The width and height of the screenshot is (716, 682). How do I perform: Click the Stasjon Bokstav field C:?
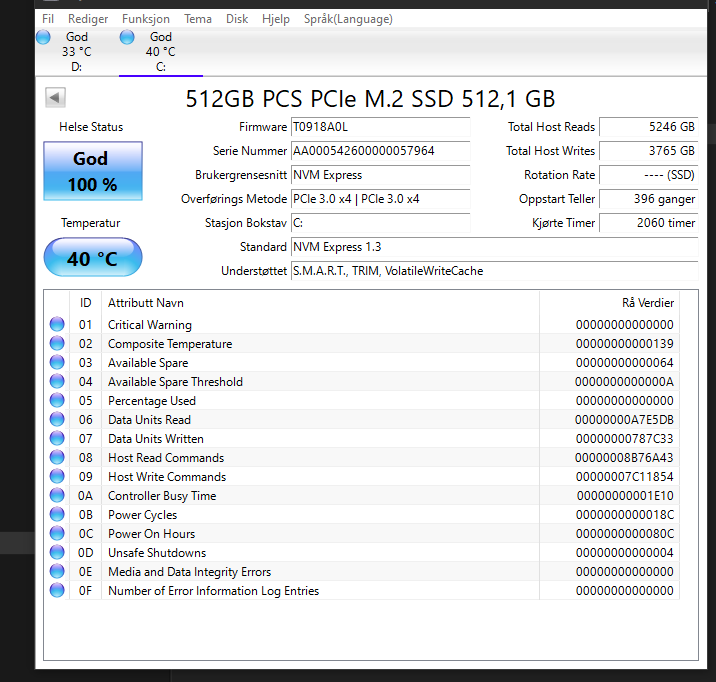pyautogui.click(x=380, y=223)
